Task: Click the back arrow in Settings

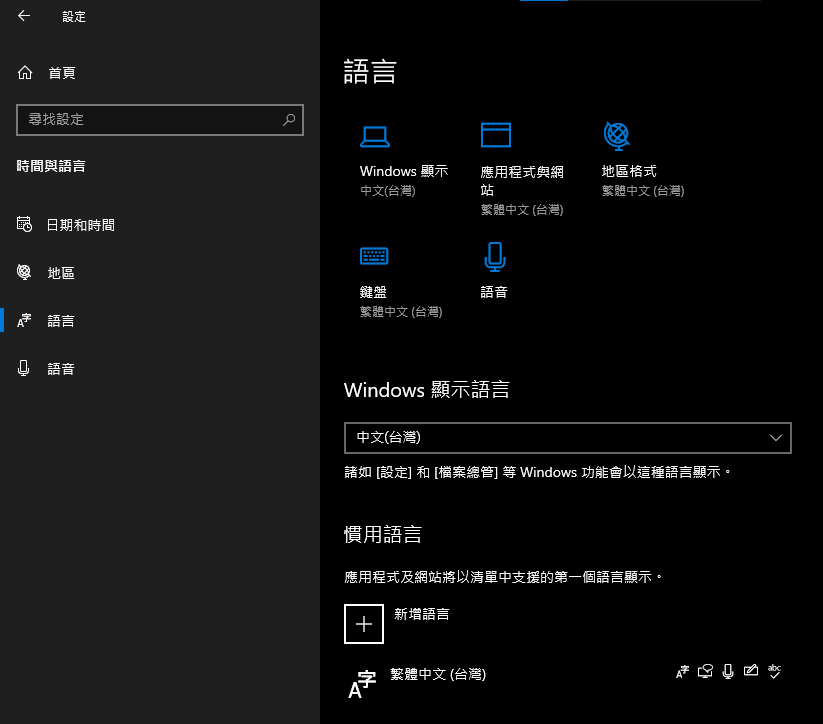Action: 24,16
